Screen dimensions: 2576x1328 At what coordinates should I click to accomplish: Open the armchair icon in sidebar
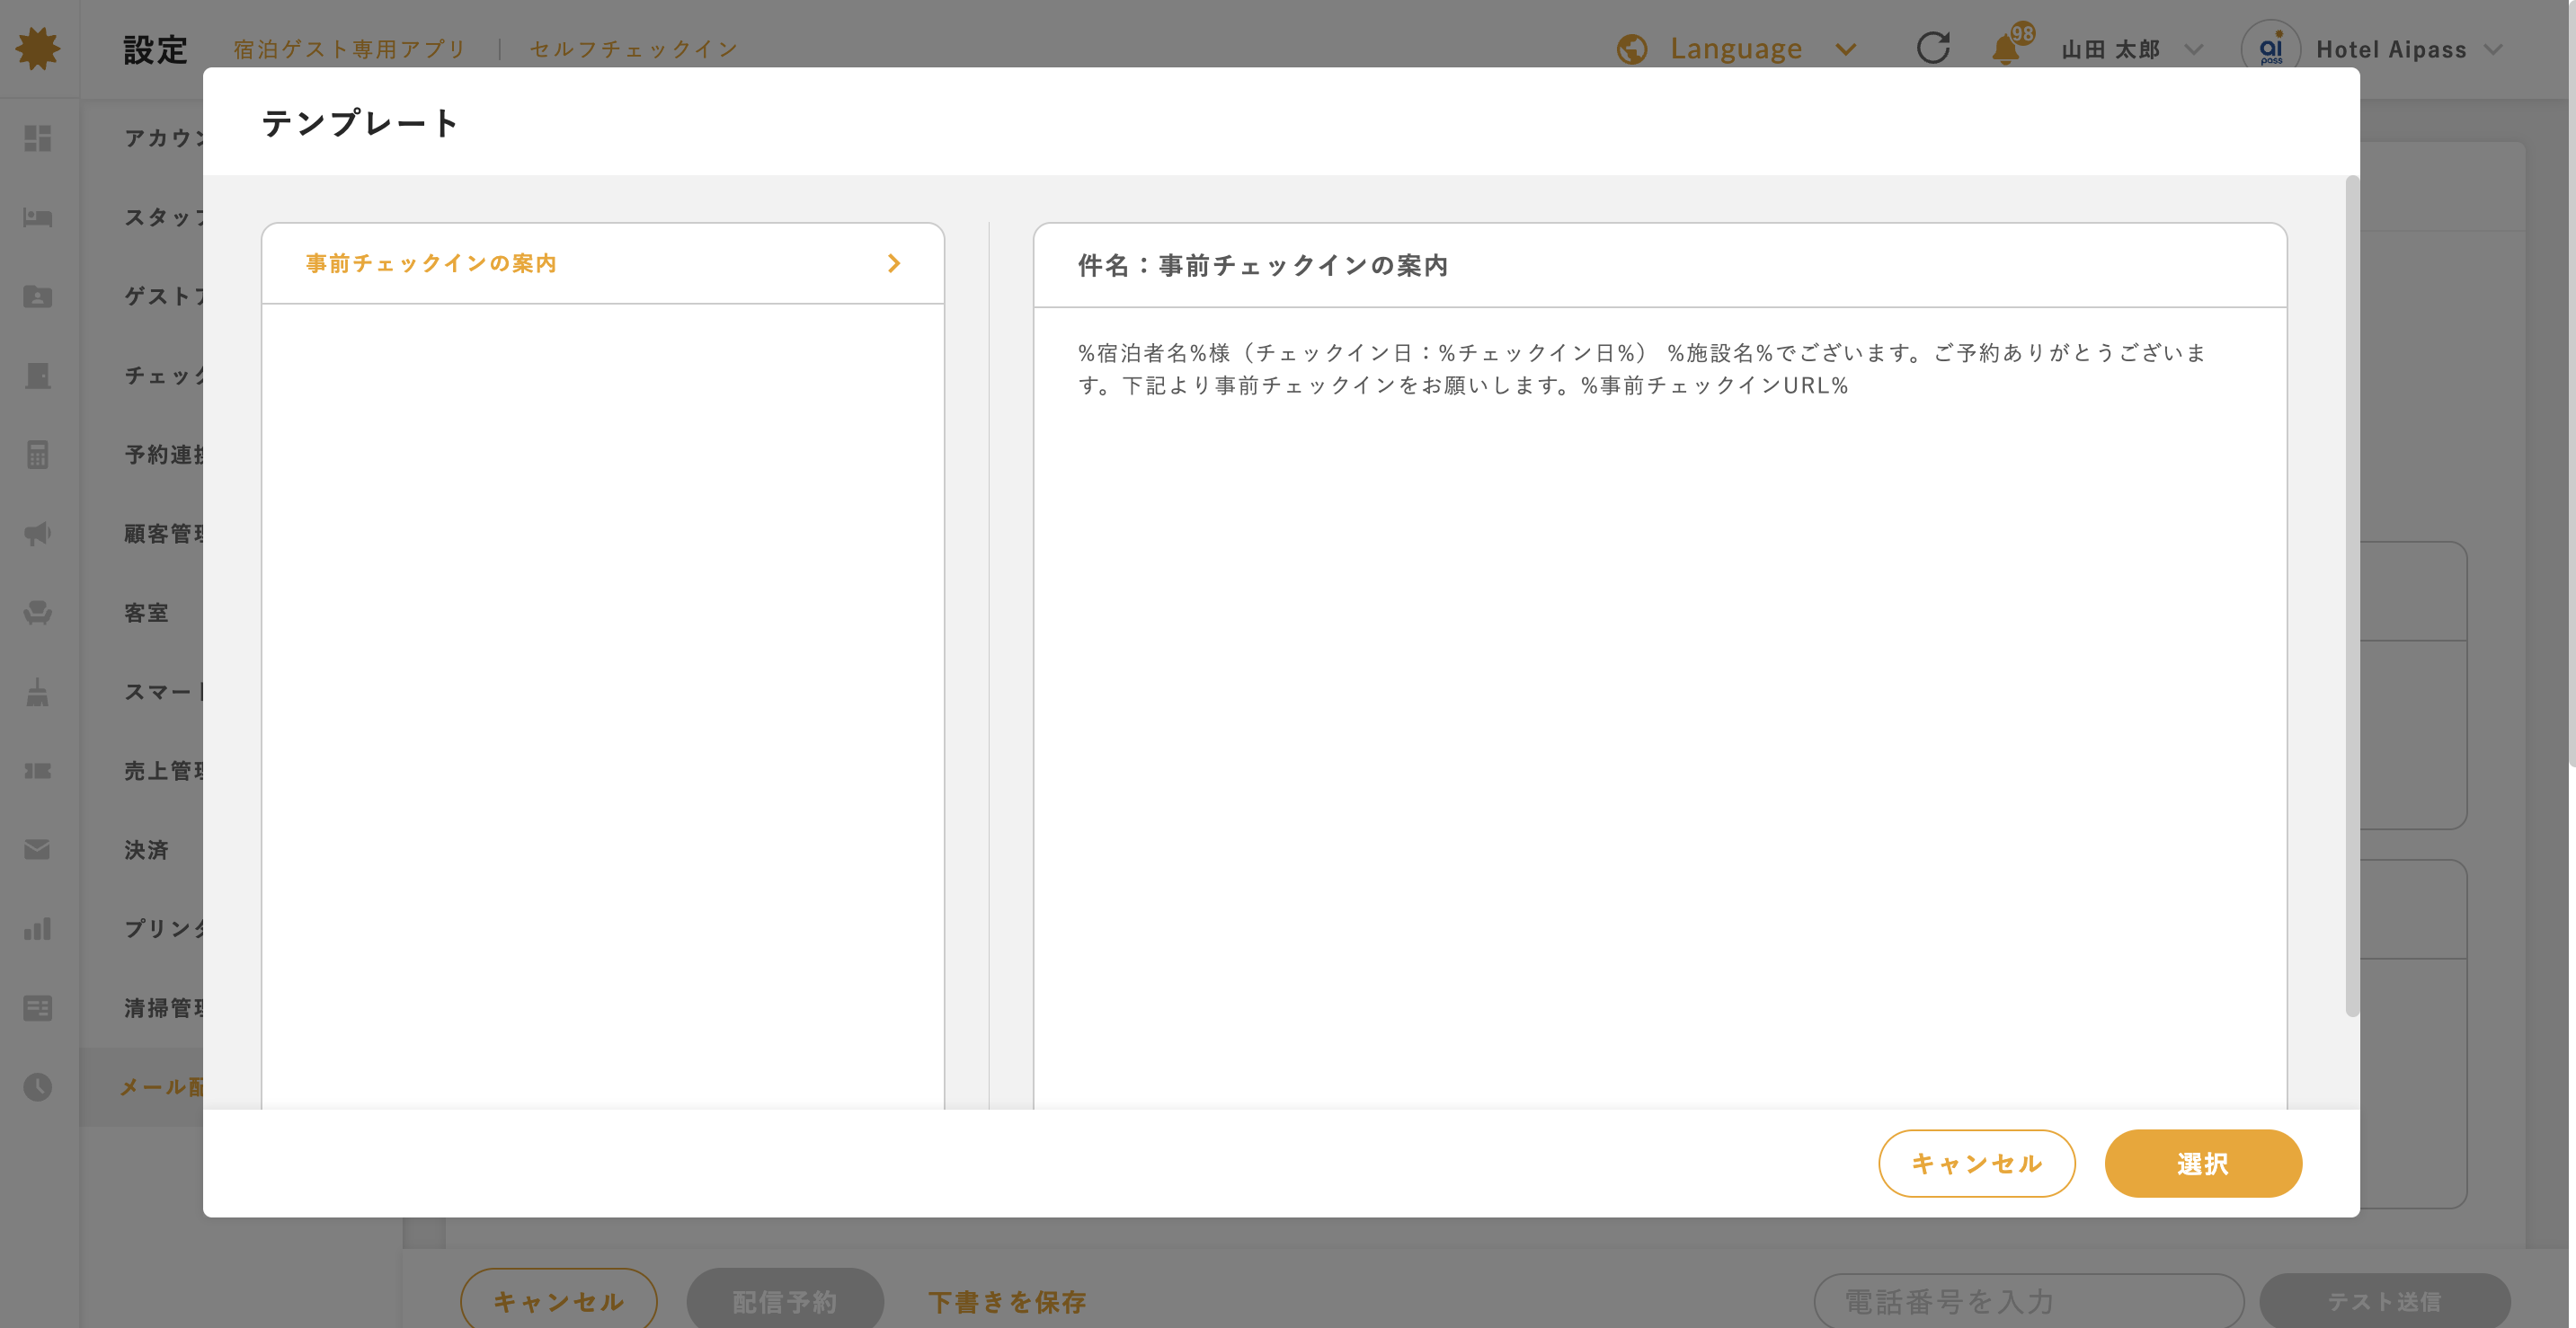click(38, 612)
